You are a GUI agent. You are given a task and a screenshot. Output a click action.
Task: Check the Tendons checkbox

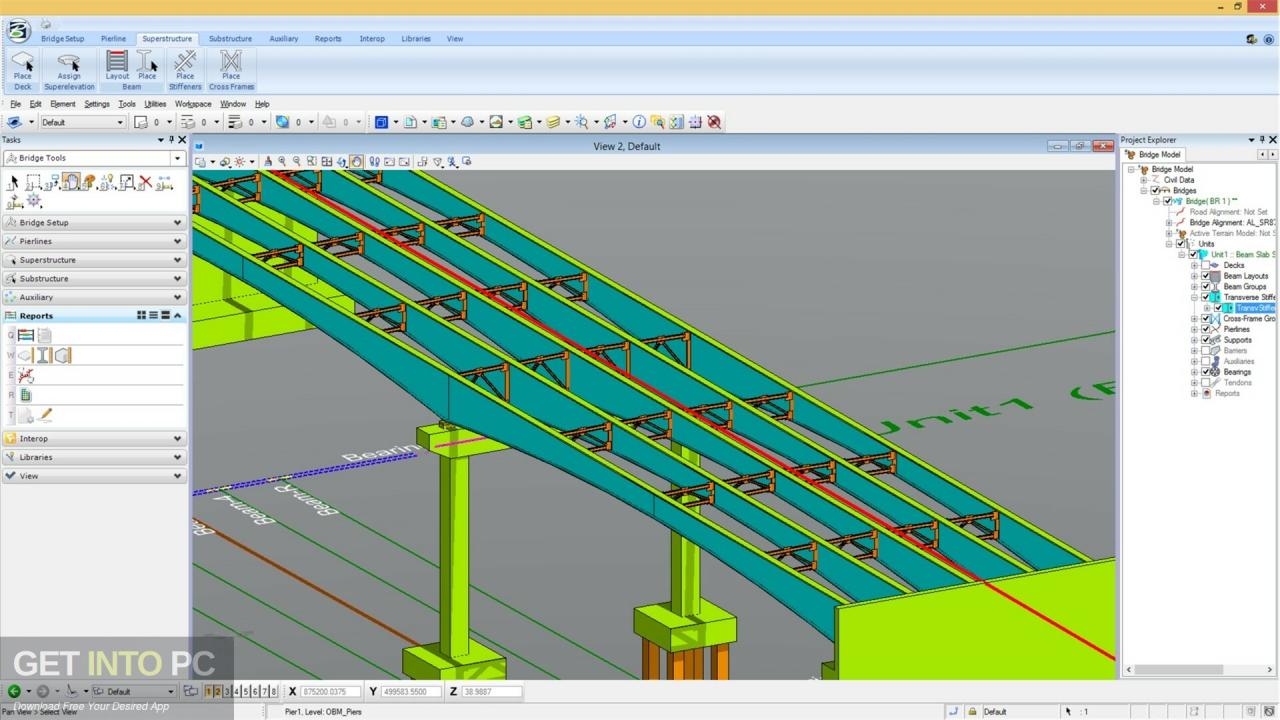pos(1205,382)
